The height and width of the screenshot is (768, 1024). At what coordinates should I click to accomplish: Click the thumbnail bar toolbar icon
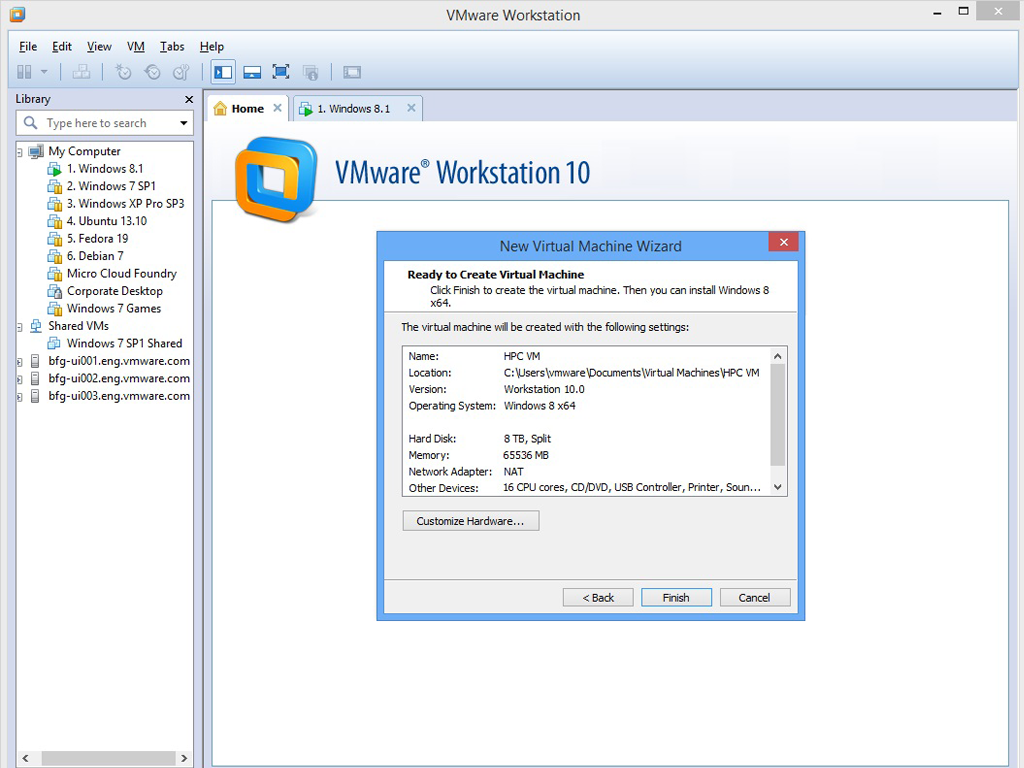252,72
